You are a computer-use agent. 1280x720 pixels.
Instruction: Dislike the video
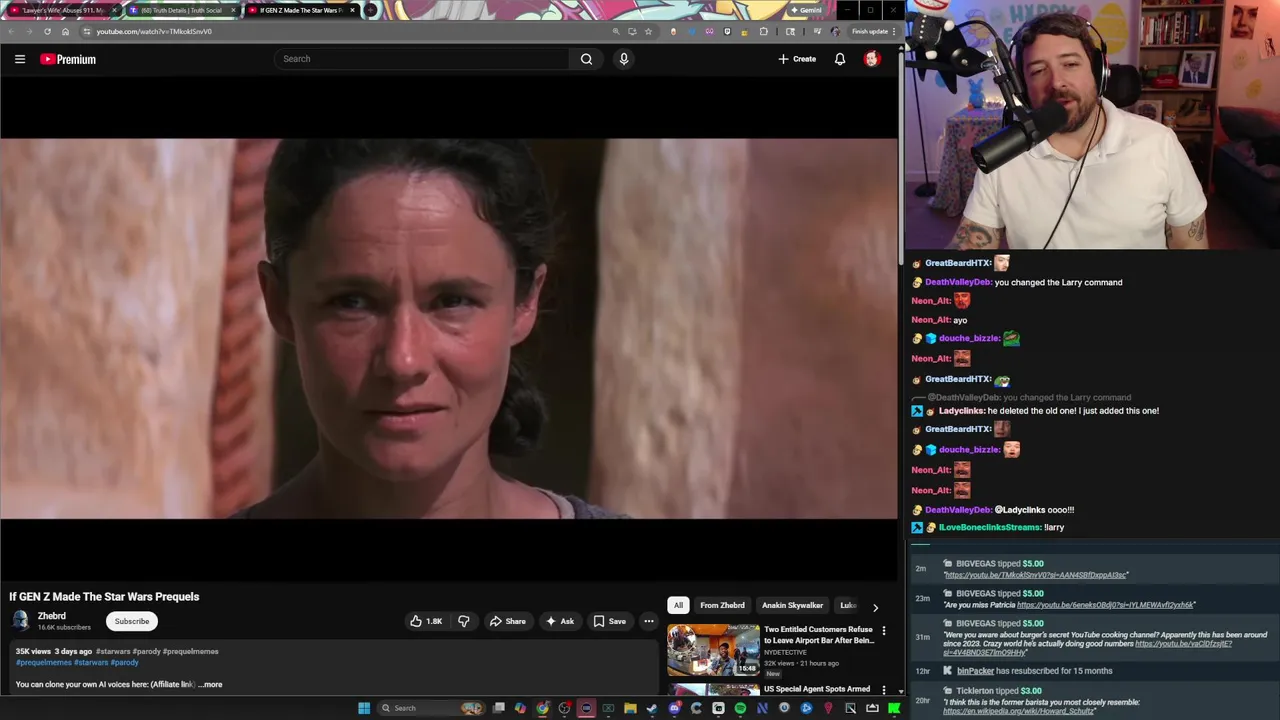coord(463,621)
